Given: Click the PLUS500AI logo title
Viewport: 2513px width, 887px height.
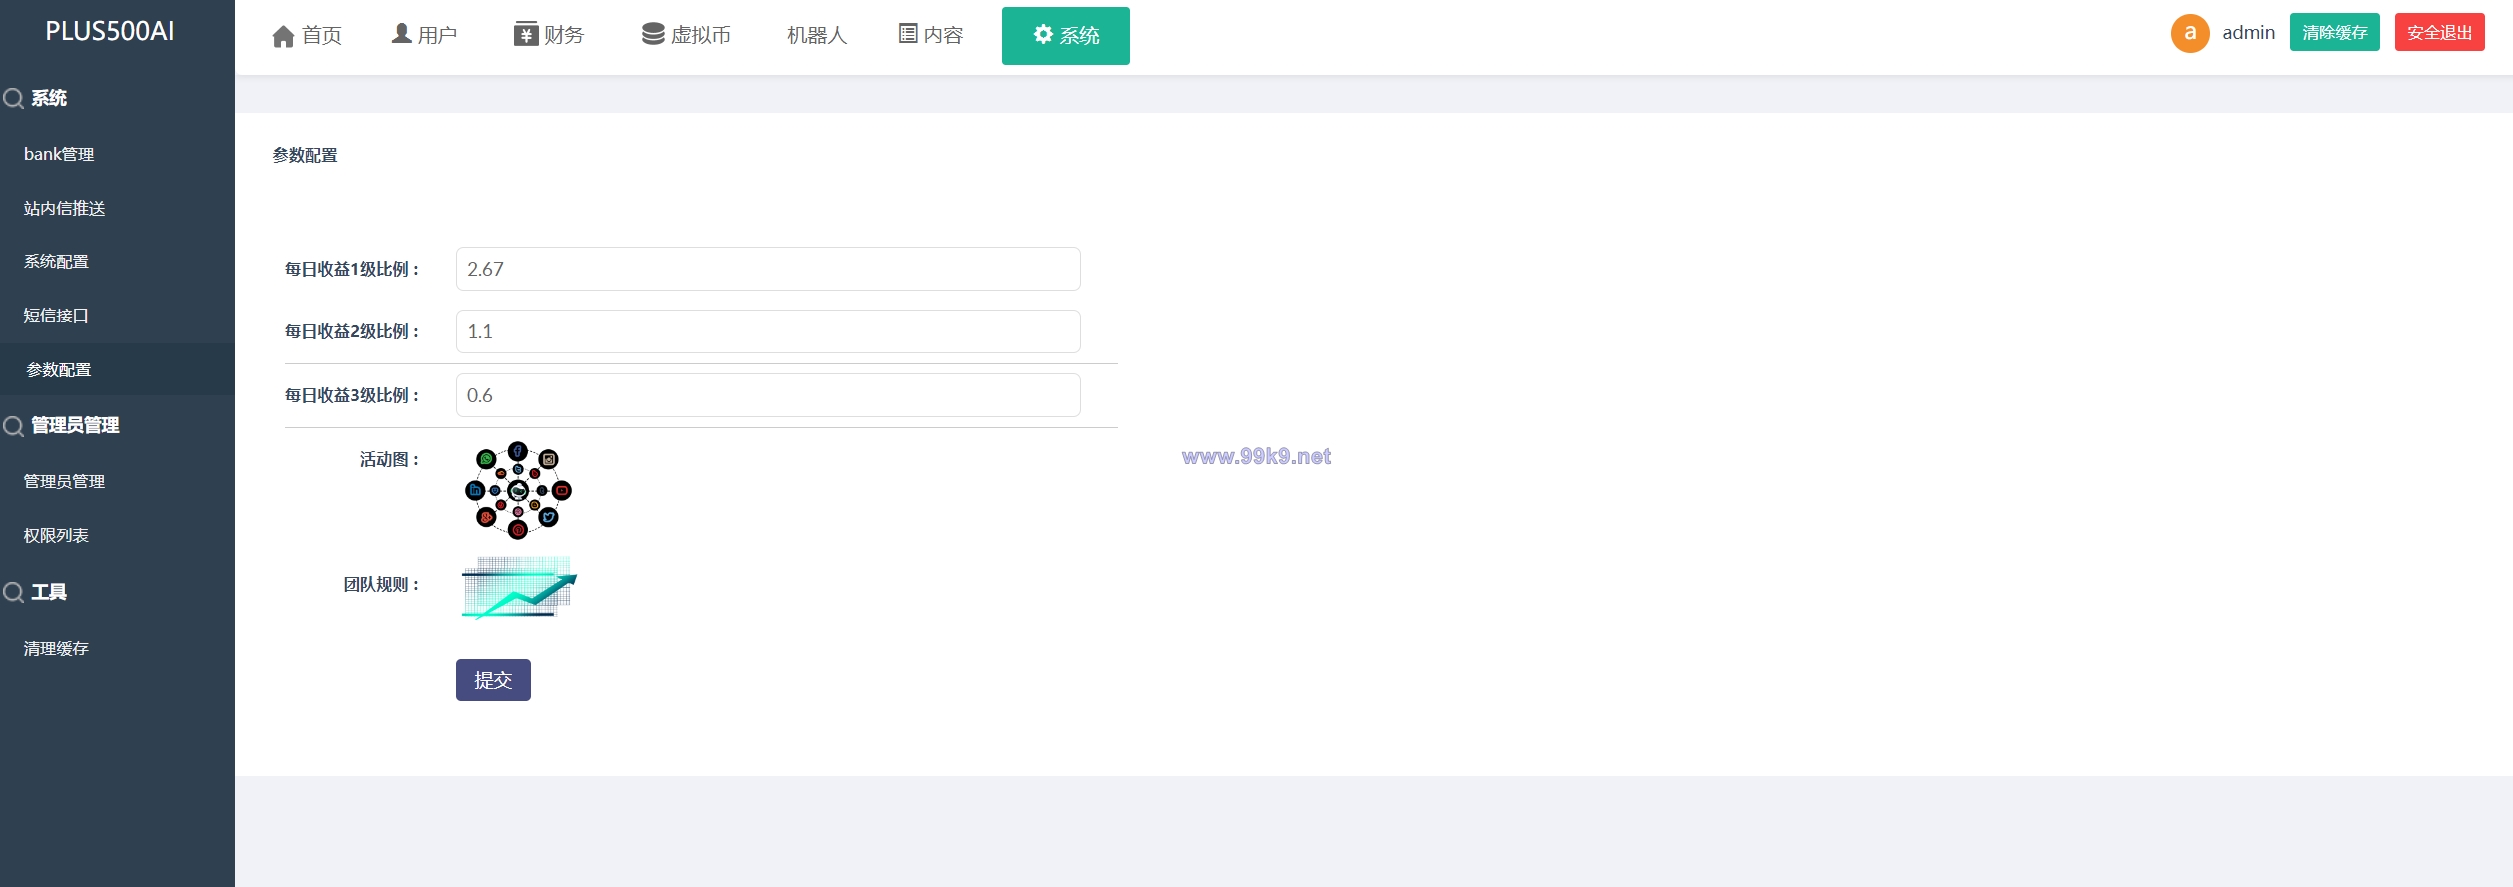Looking at the screenshot, I should click(x=110, y=32).
